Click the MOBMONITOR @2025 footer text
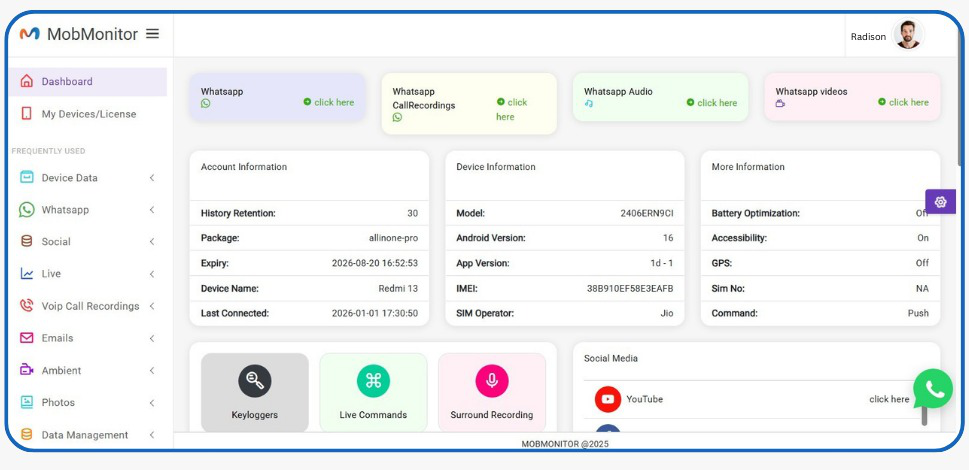 coord(565,443)
